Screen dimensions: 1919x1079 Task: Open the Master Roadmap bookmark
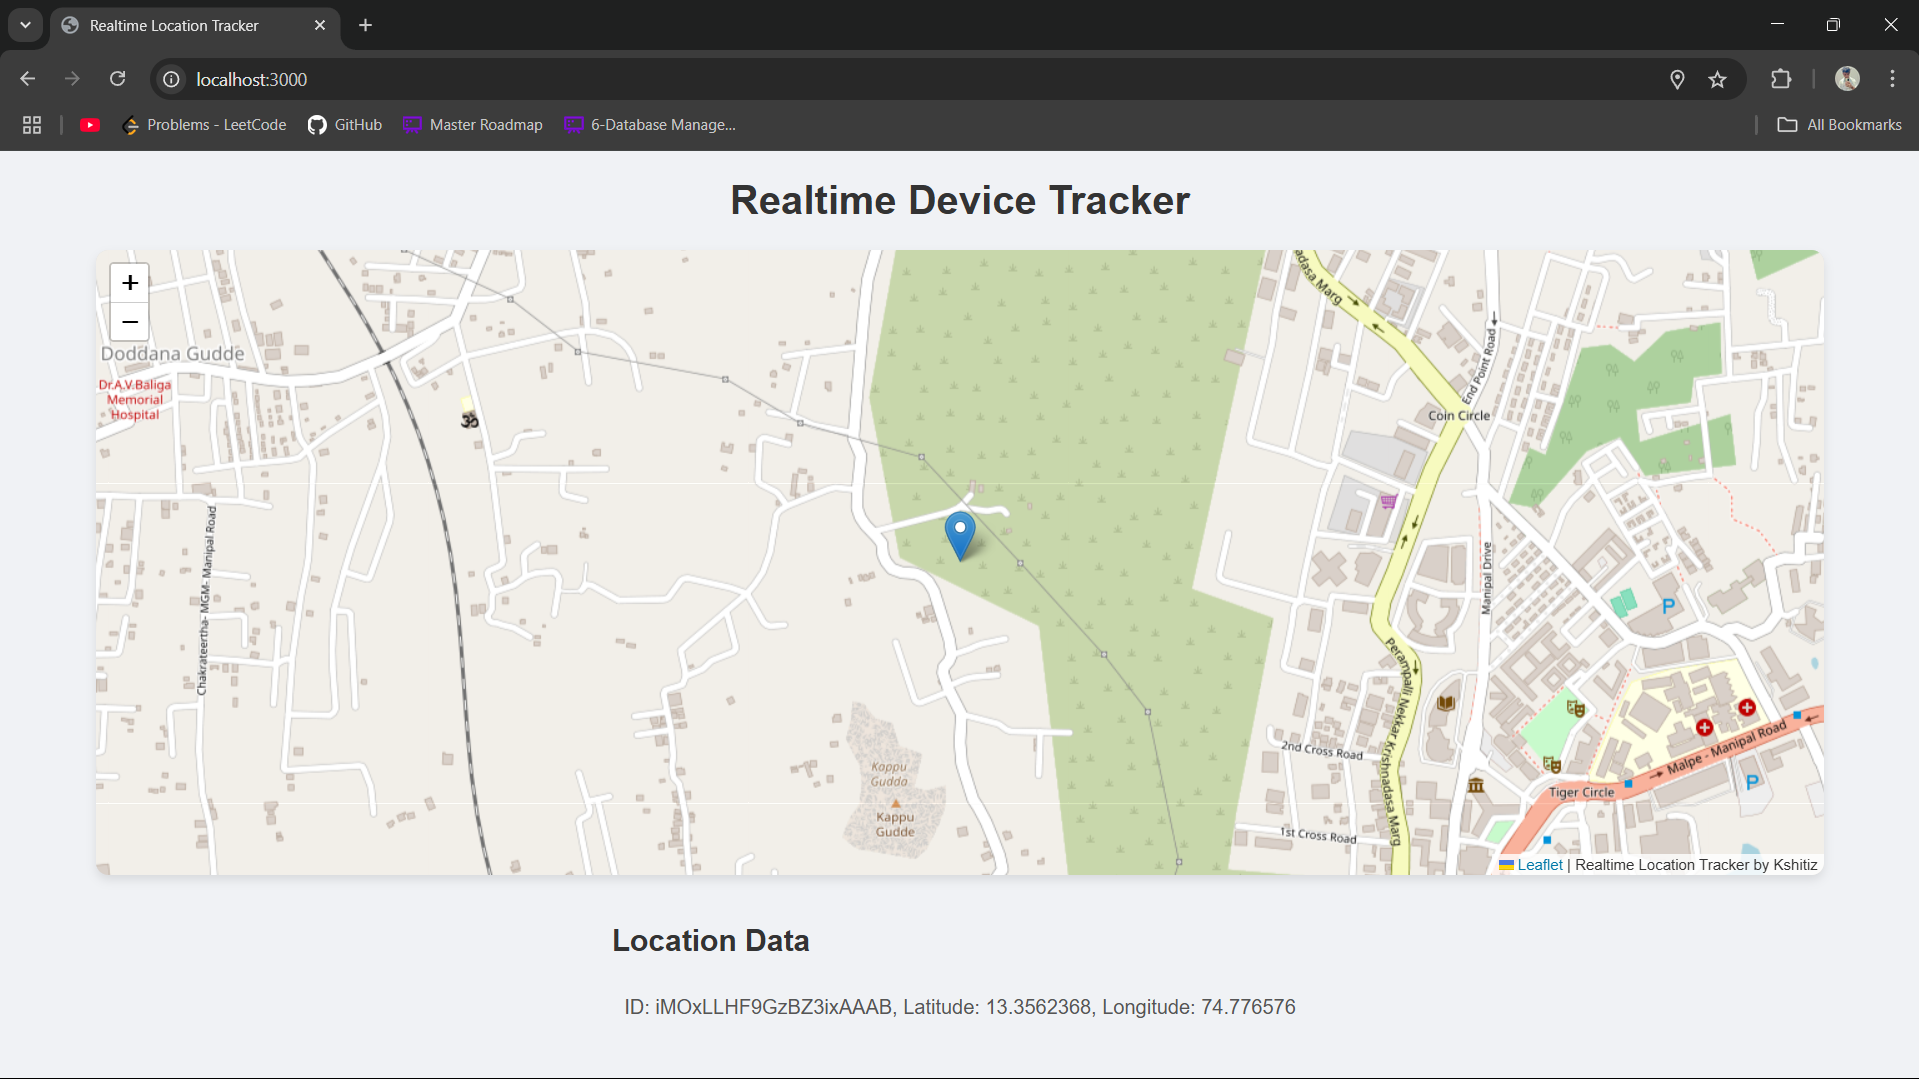pyautogui.click(x=473, y=125)
